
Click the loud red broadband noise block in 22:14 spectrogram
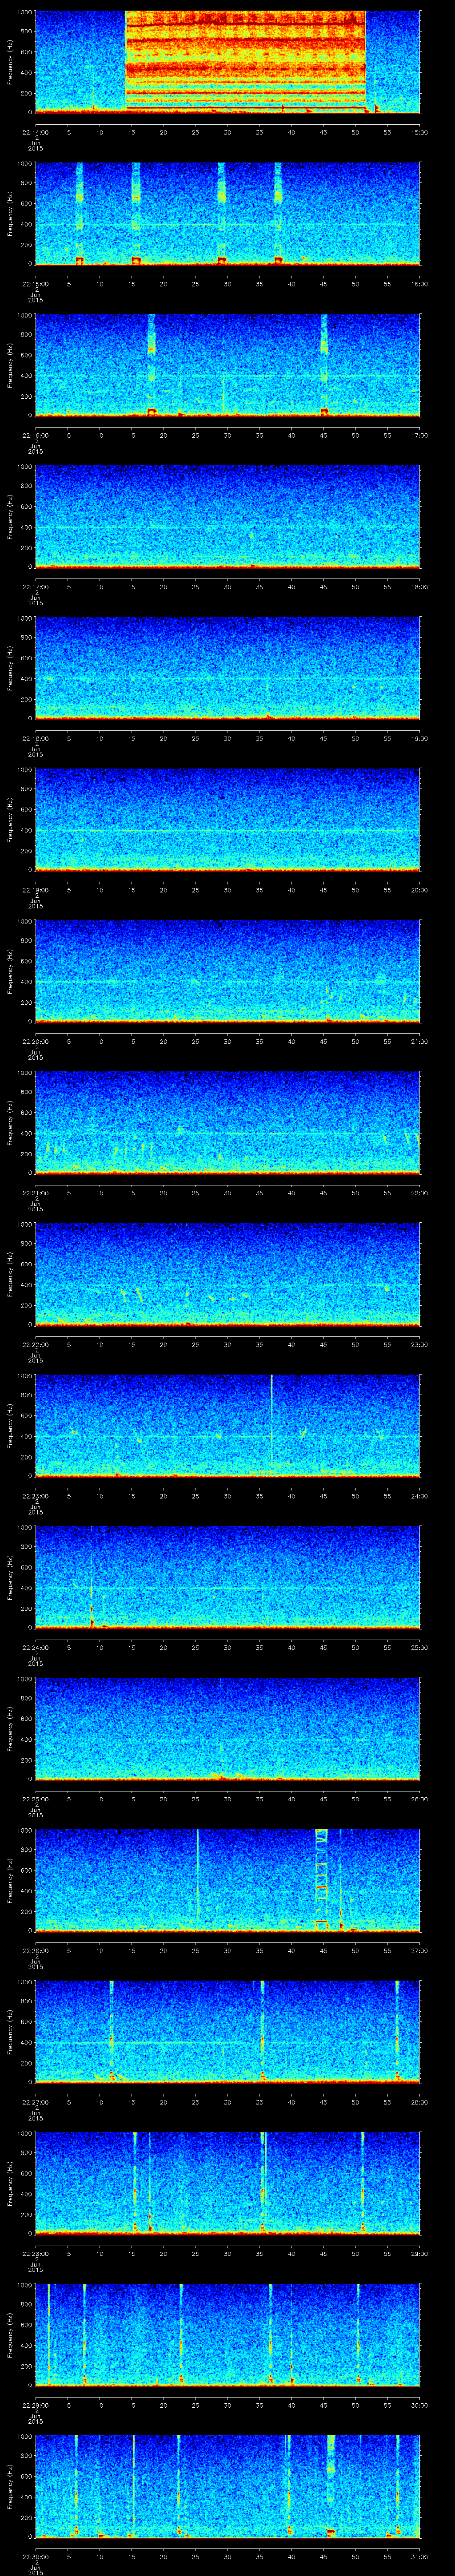pos(245,60)
